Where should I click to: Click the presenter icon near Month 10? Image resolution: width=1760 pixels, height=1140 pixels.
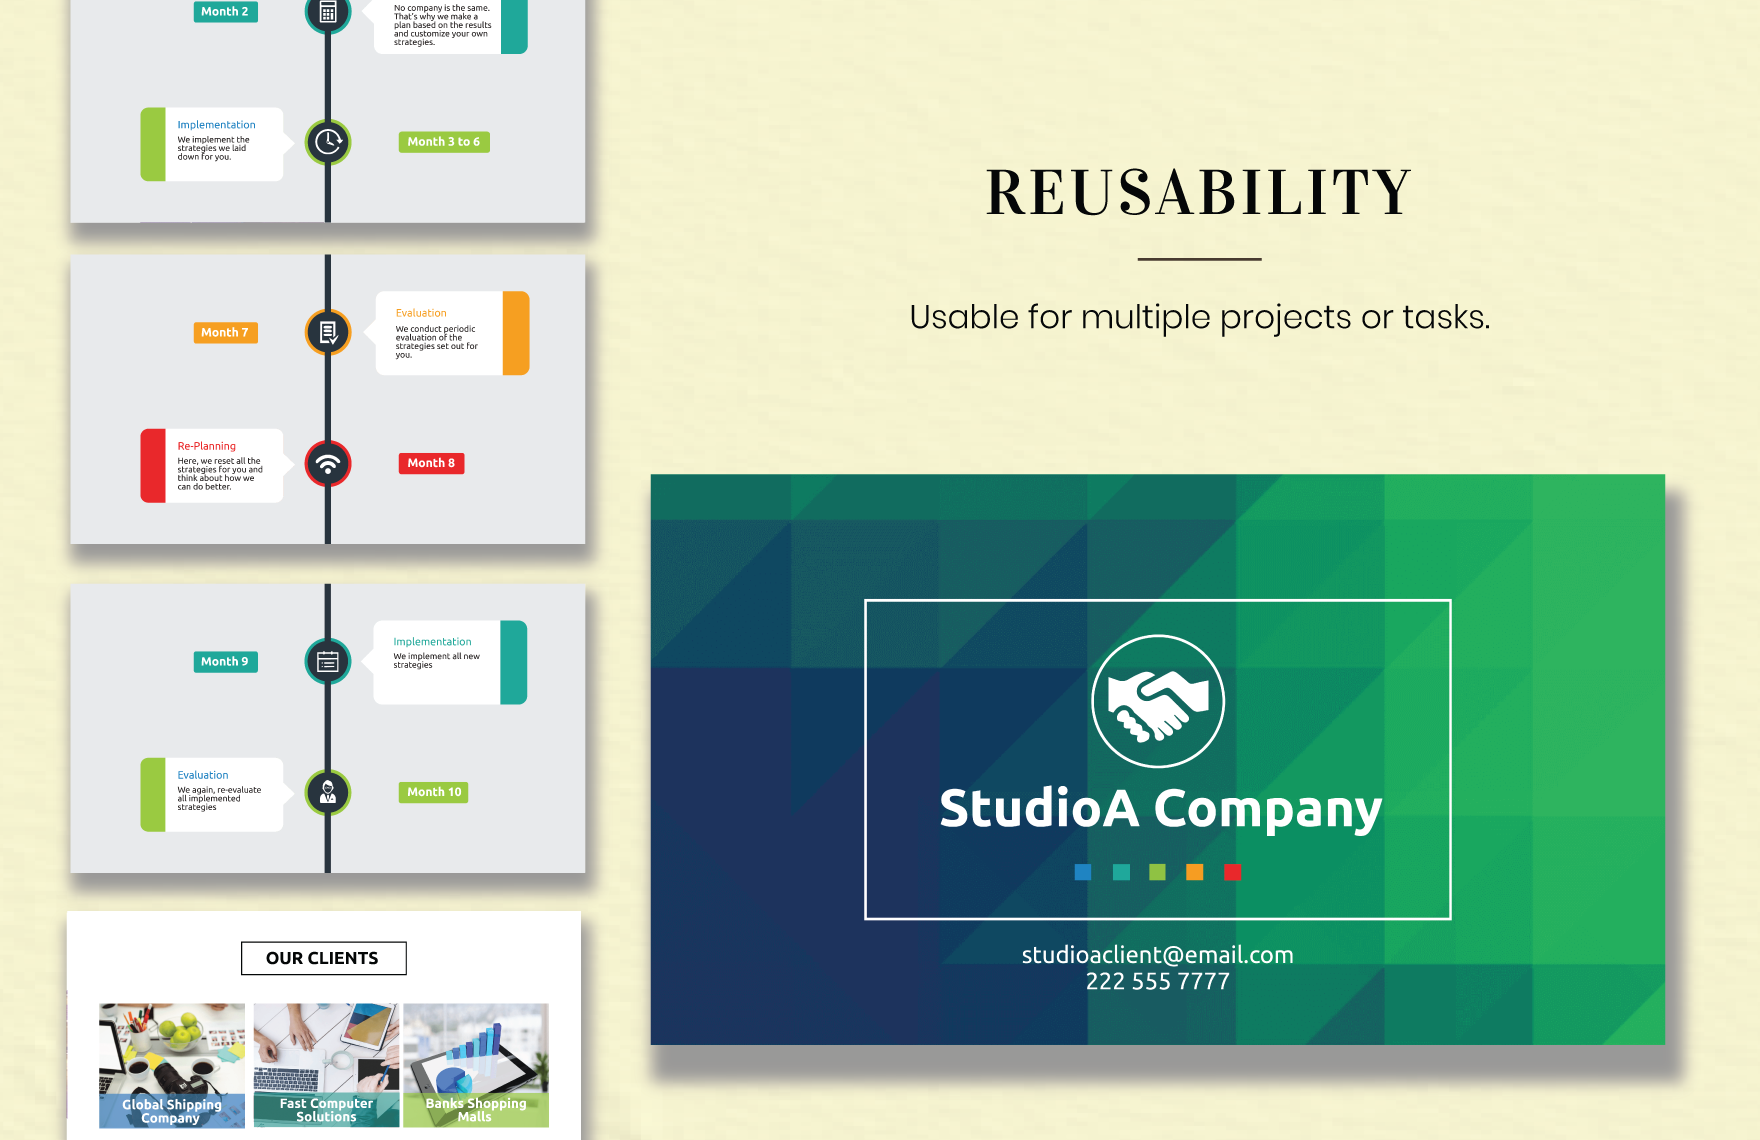click(x=327, y=792)
